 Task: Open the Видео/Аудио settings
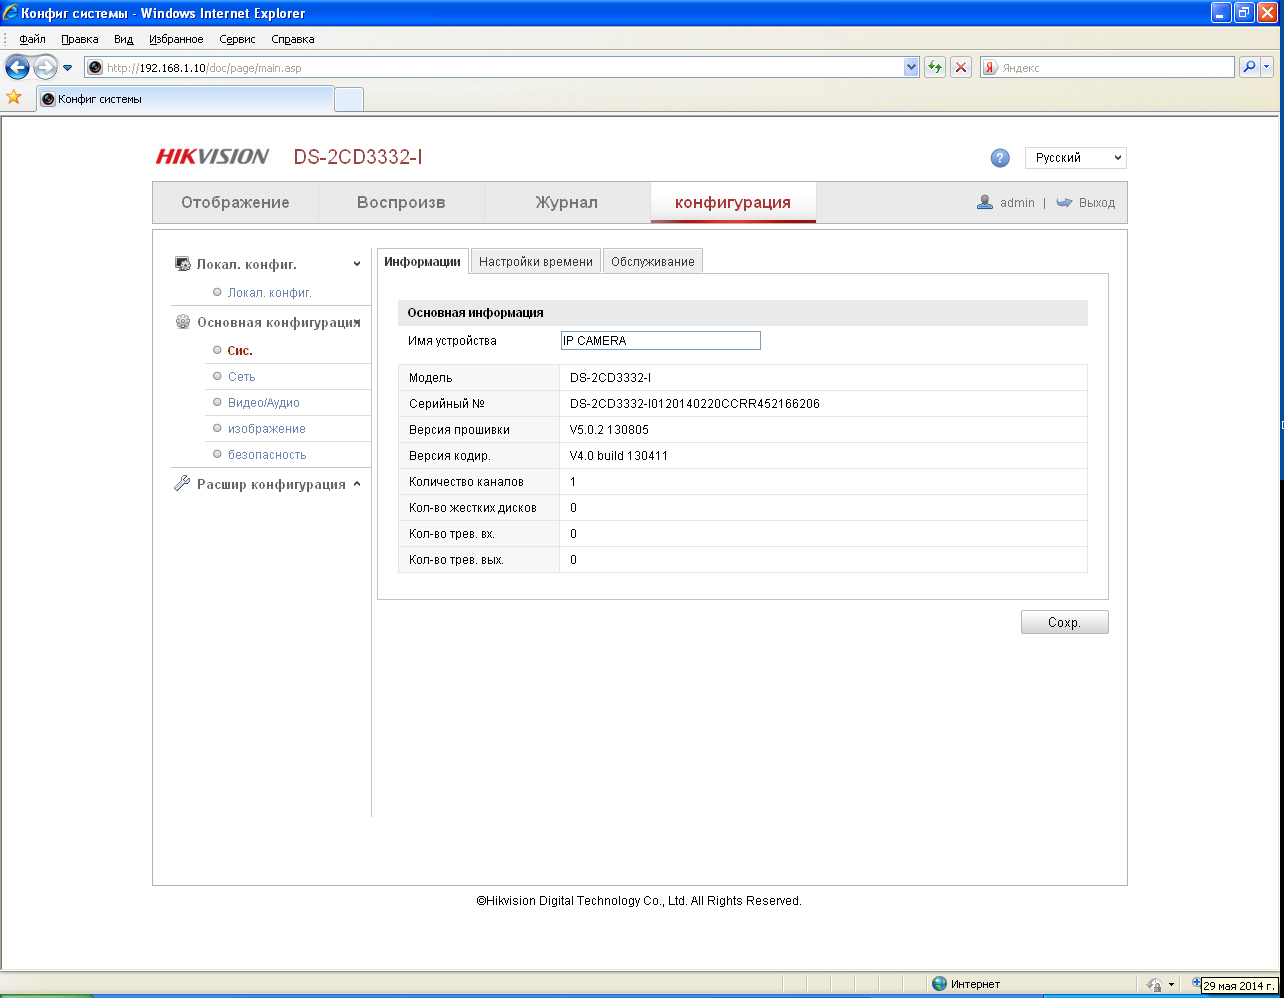(263, 402)
